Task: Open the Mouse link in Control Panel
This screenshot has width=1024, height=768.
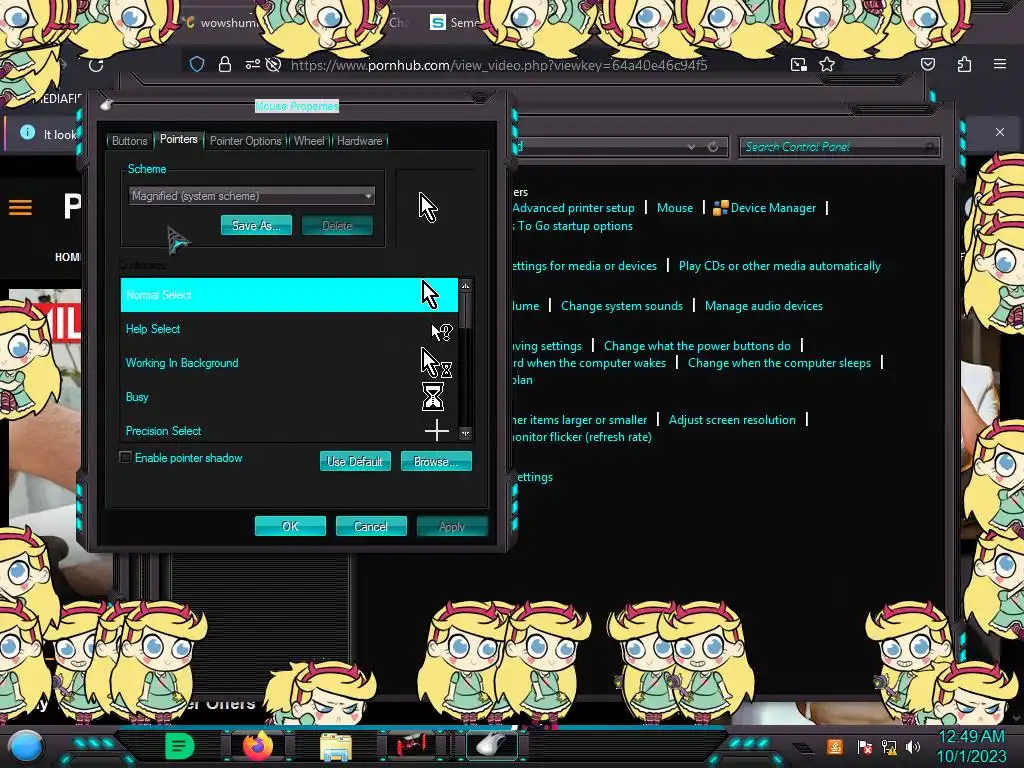Action: pyautogui.click(x=675, y=208)
